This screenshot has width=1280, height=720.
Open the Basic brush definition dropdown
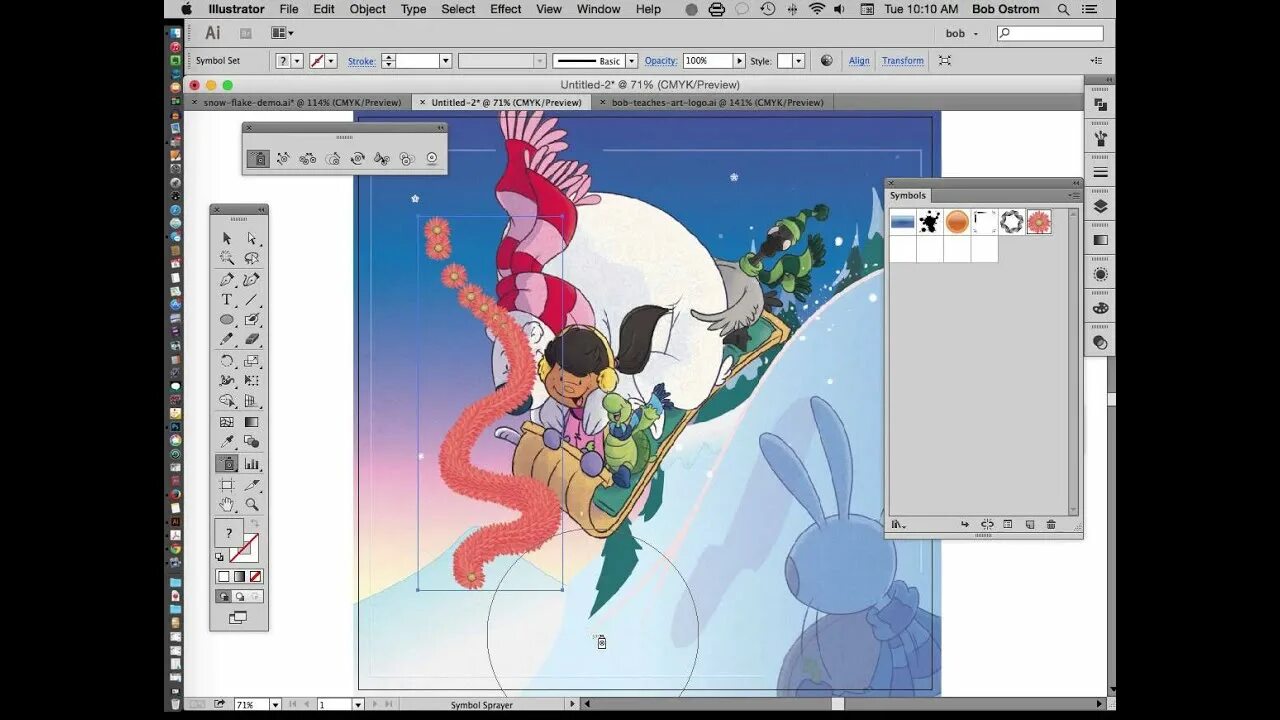(x=631, y=61)
